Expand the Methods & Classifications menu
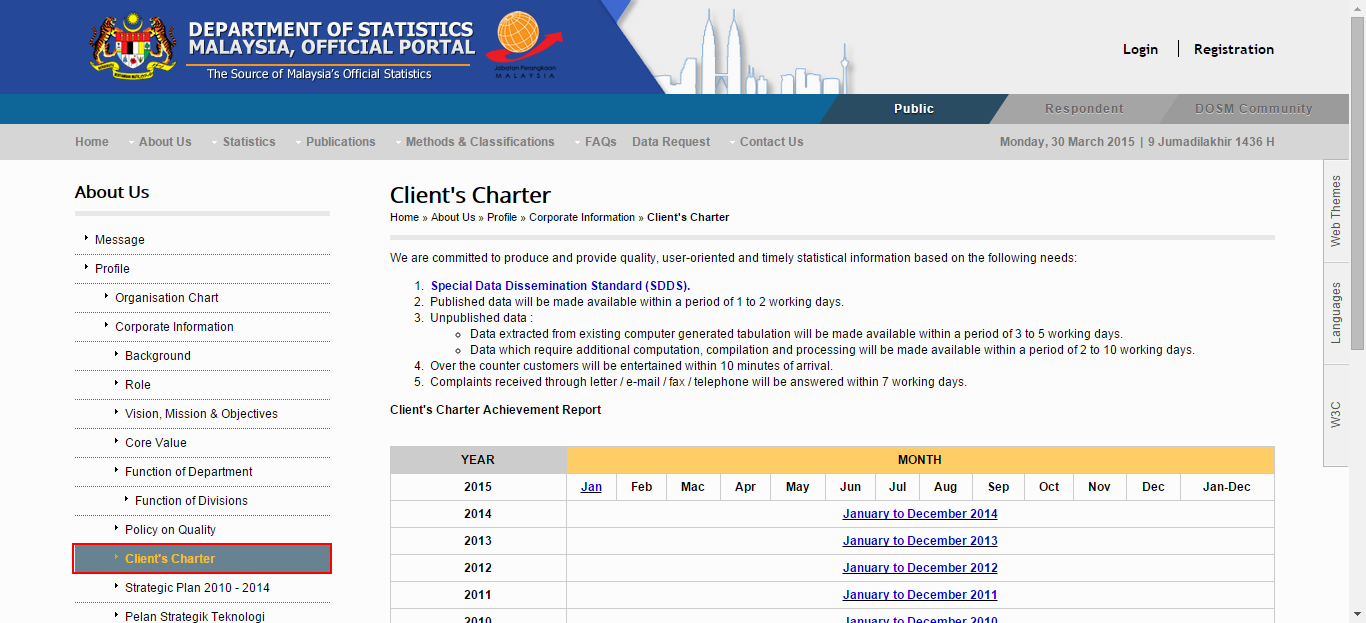Screen dimensions: 1366x623 click(479, 142)
